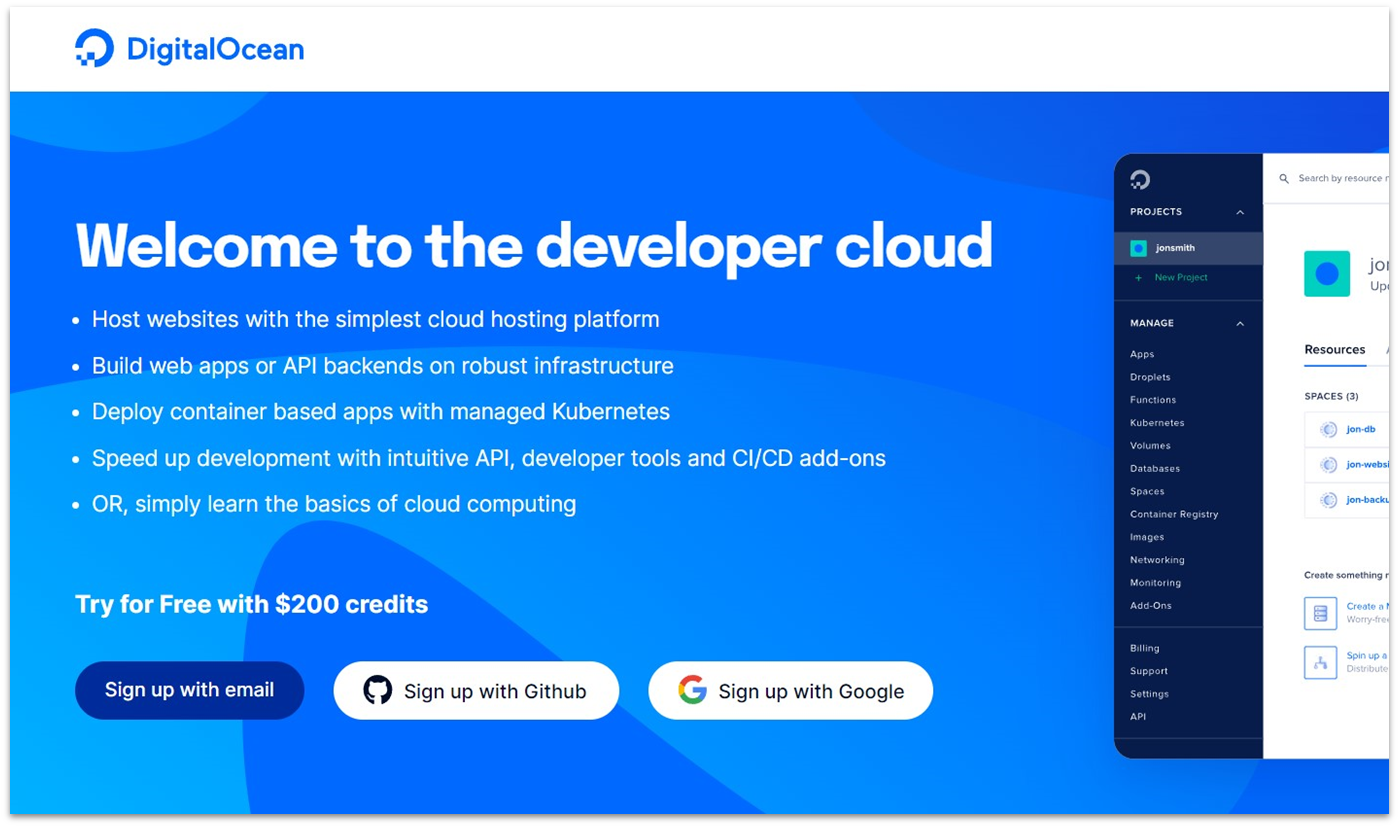Switch to the Resources tab
1399x827 pixels.
[1335, 349]
